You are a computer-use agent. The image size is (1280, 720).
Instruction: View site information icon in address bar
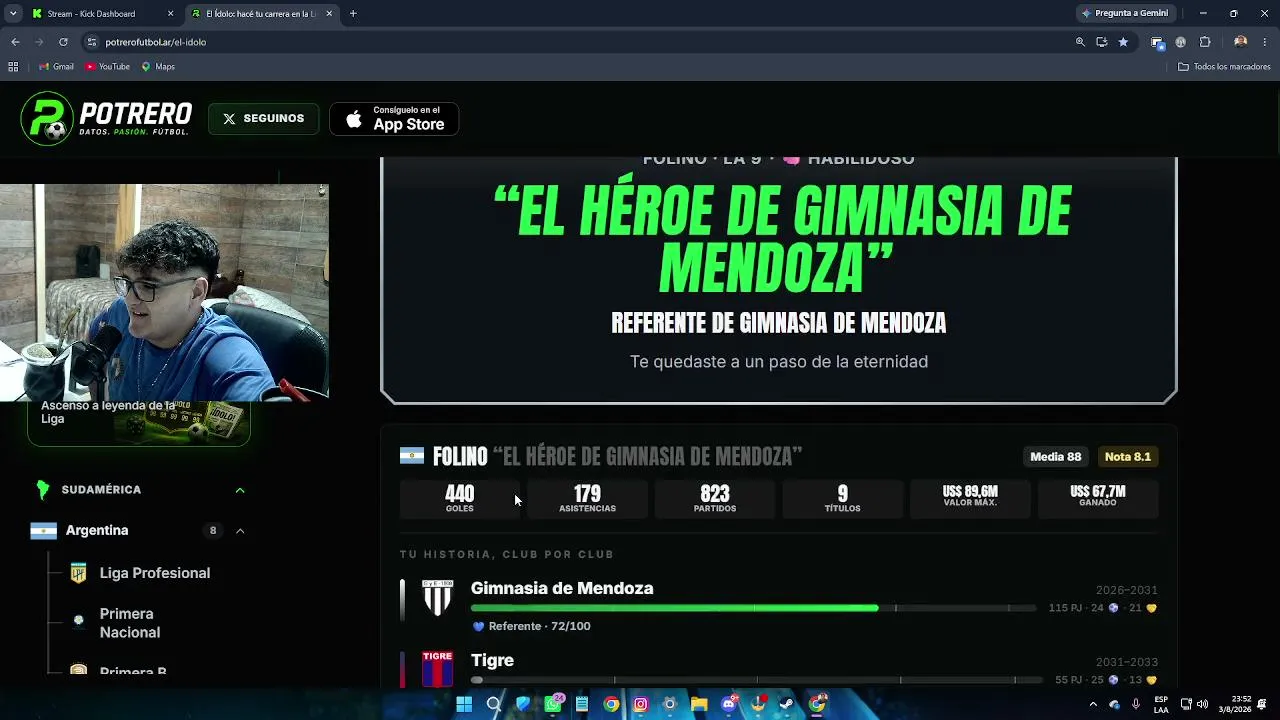(92, 42)
